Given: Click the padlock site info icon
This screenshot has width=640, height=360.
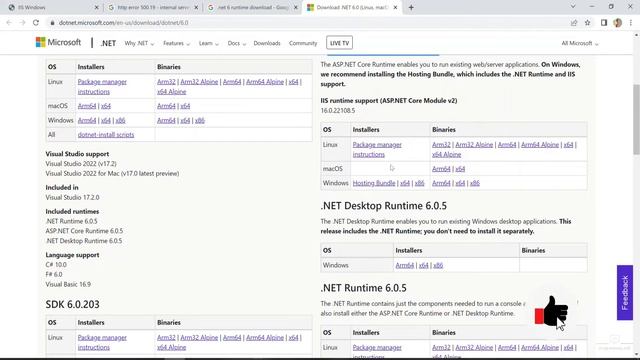Looking at the screenshot, I should coord(52,23).
